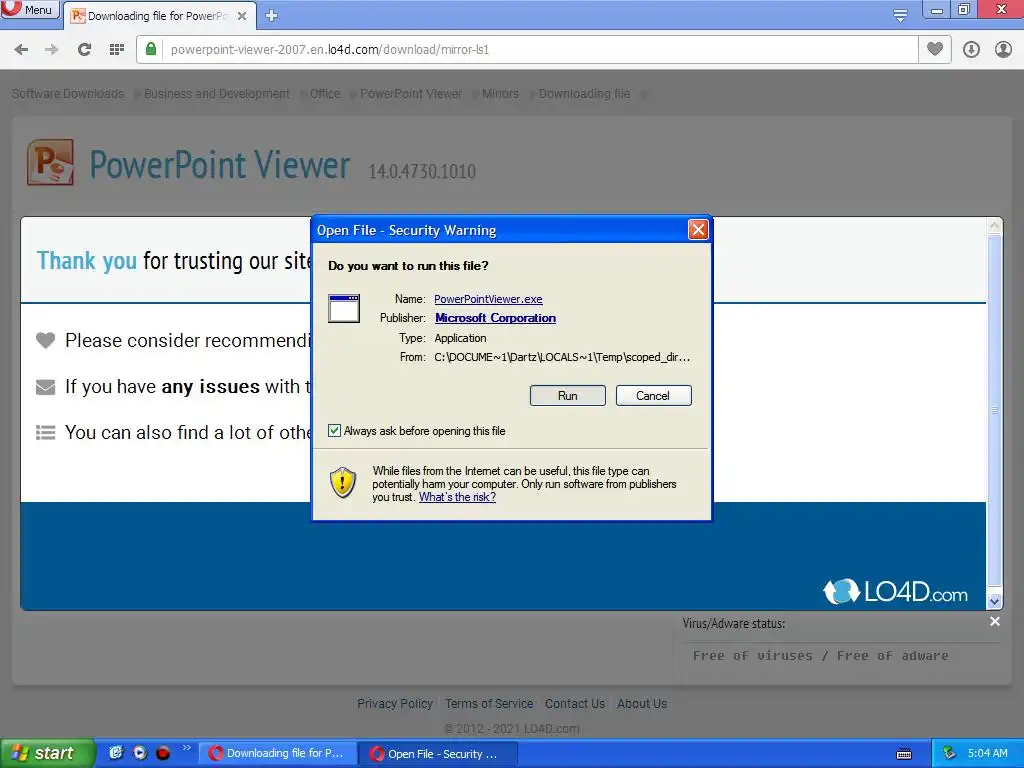Click PowerPoint Viewer breadcrumb
The width and height of the screenshot is (1024, 768).
[411, 93]
